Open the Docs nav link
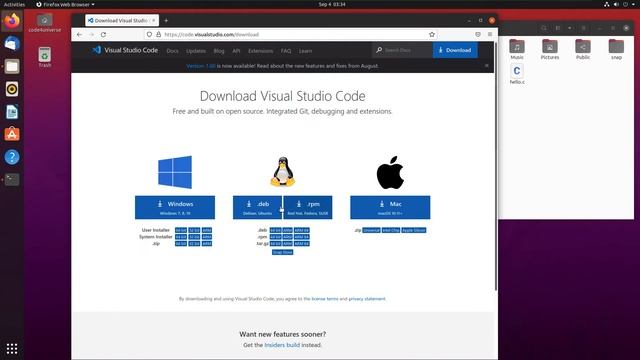This screenshot has width=640, height=360. click(x=173, y=51)
